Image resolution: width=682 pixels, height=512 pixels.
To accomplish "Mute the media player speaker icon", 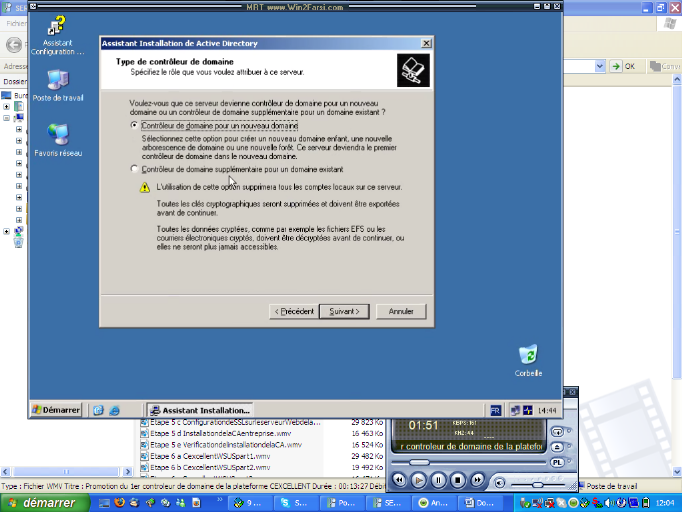I will (499, 483).
